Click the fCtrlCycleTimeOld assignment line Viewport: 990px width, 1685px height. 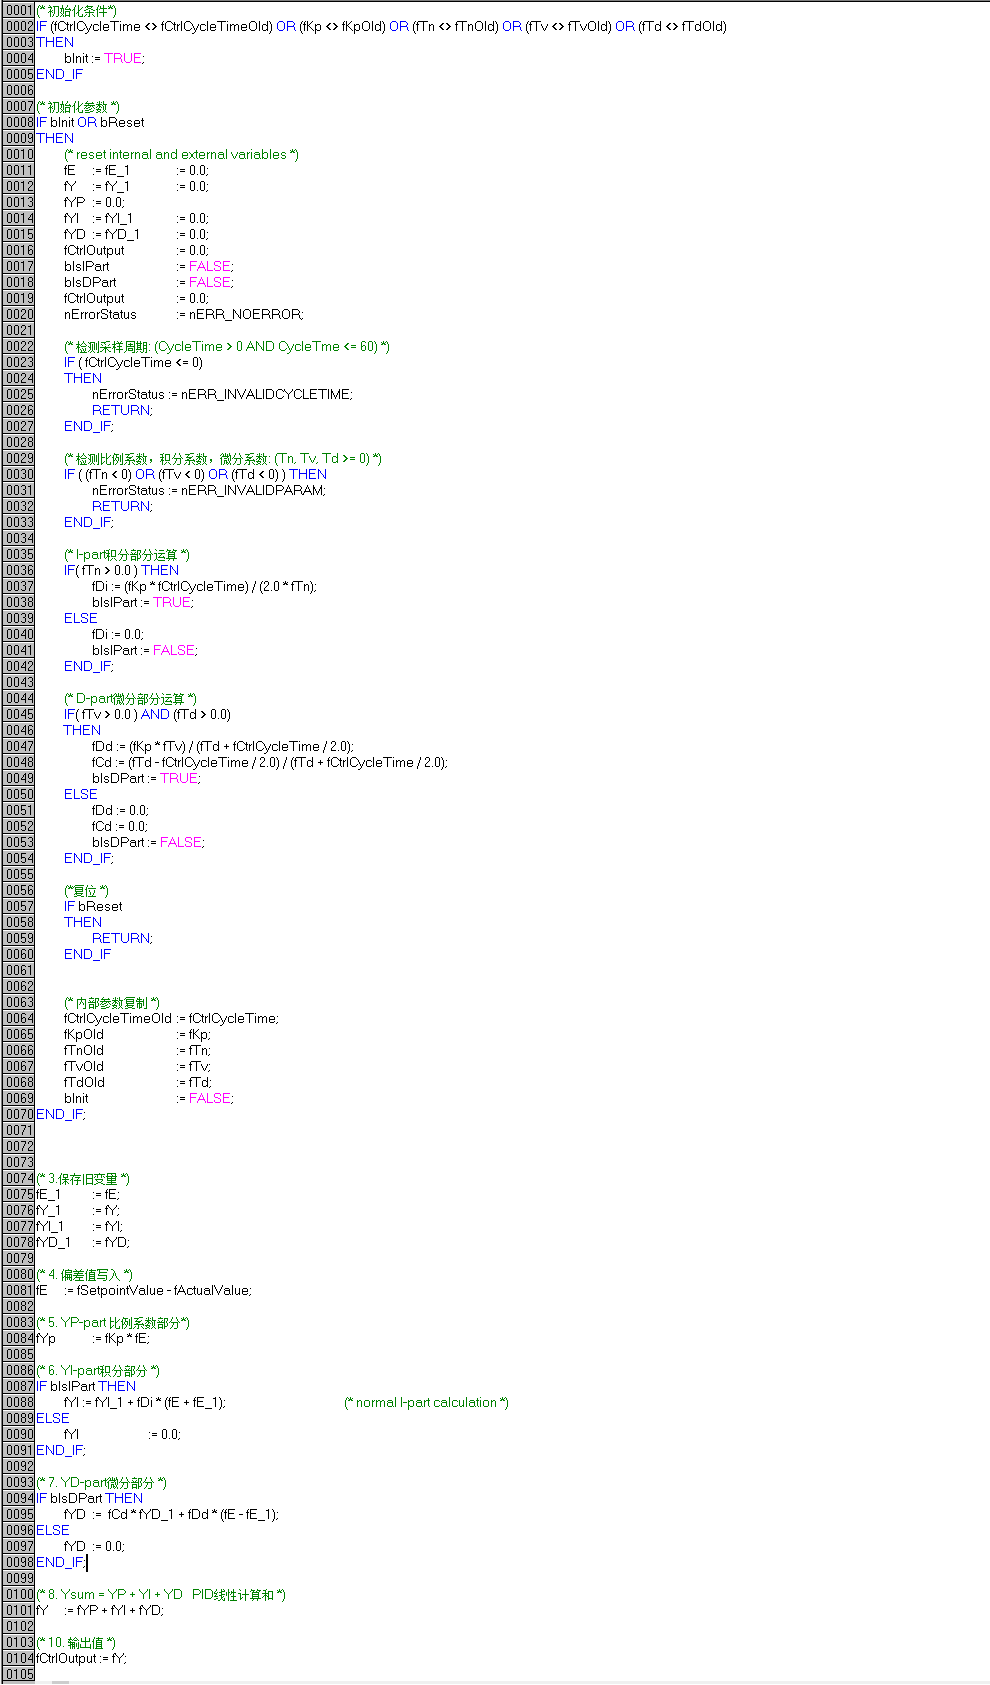coord(171,1018)
